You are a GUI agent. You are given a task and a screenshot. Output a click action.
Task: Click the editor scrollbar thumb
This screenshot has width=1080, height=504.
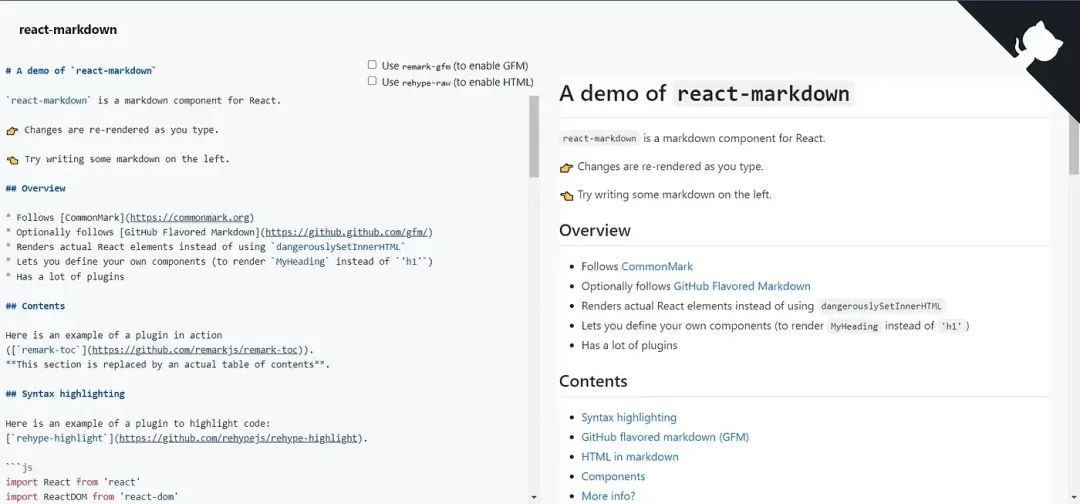(x=534, y=136)
